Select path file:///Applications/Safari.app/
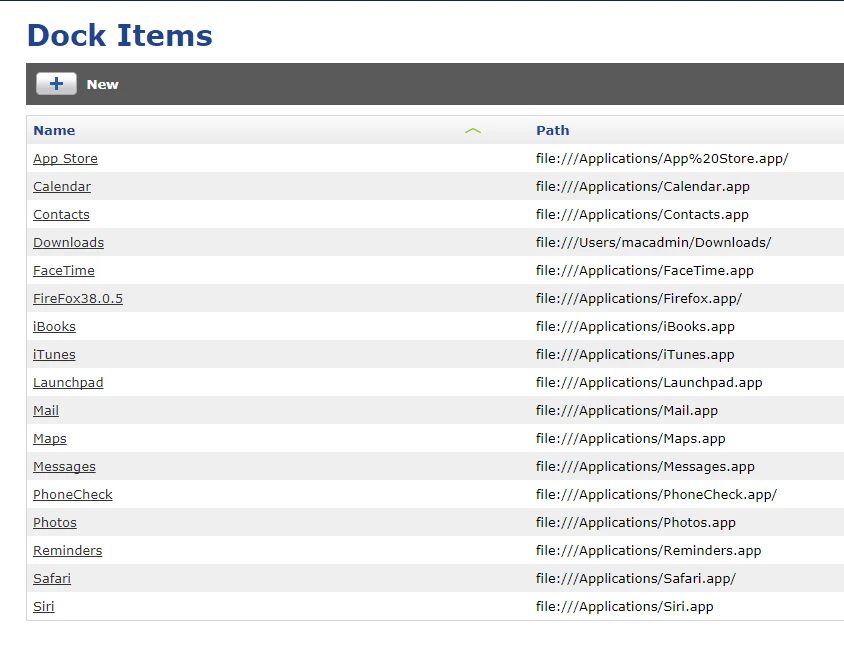Viewport: 844px width, 659px height. [636, 579]
